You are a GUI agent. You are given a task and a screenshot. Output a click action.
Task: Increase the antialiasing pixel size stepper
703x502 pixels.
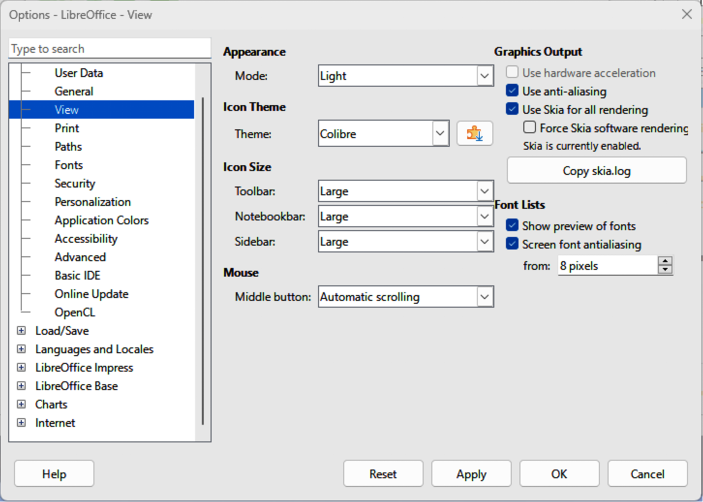665,261
